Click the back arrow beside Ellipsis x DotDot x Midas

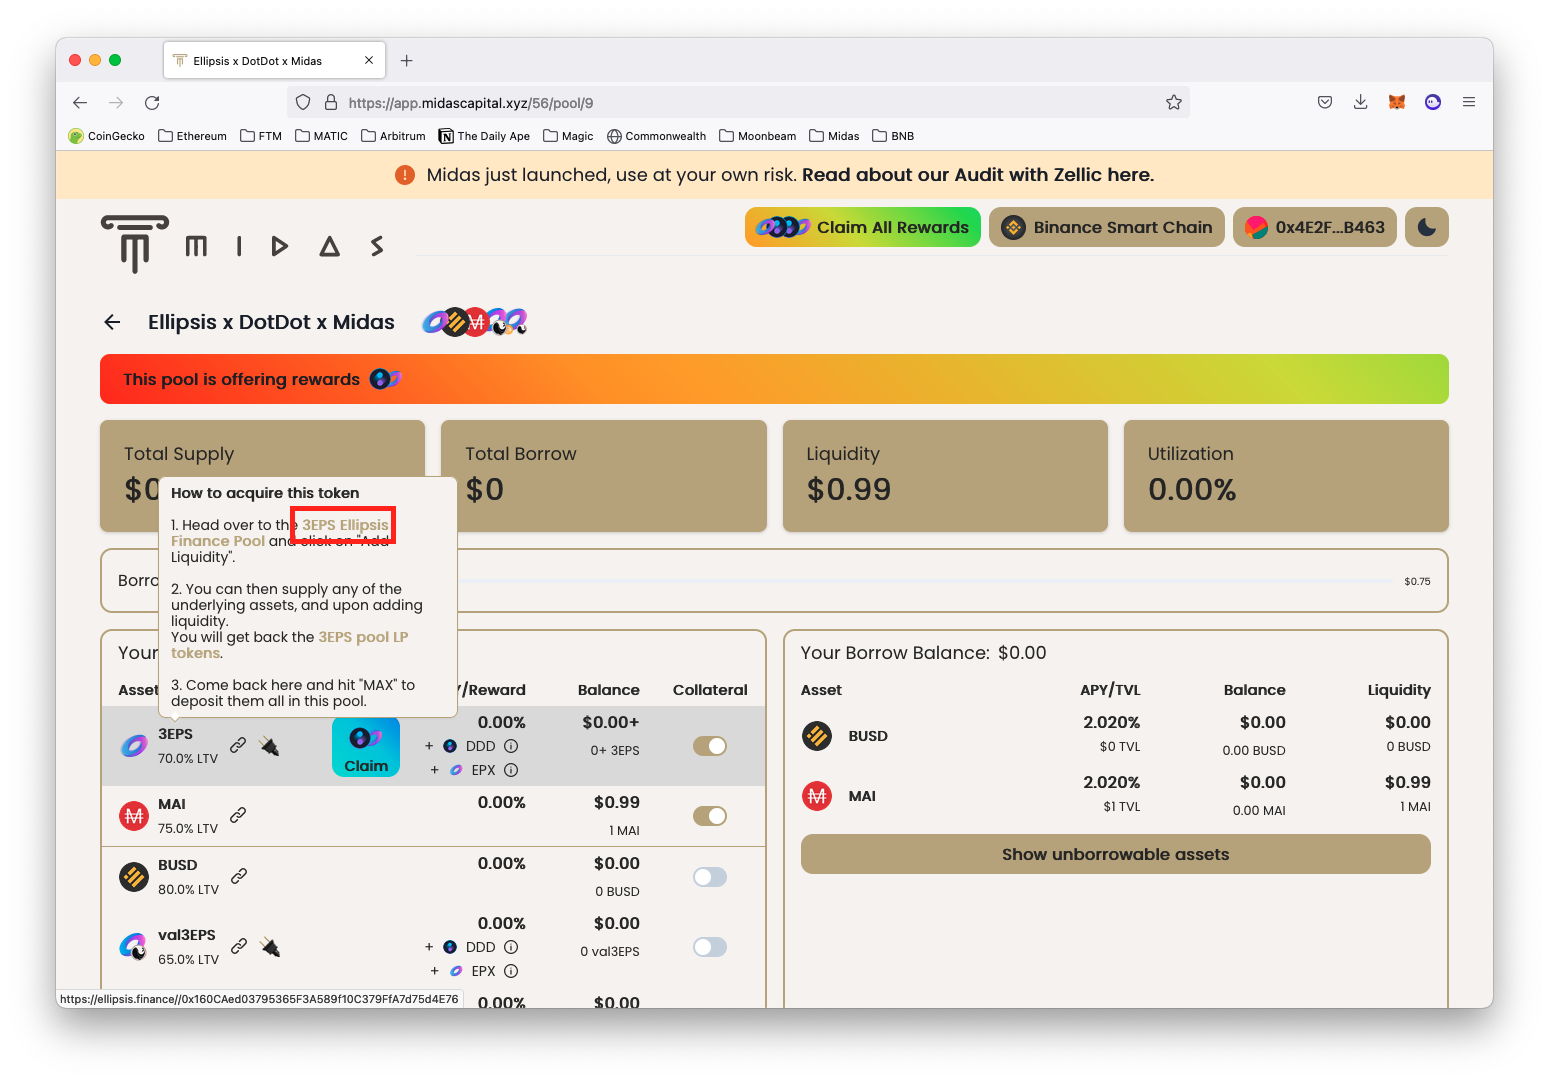pyautogui.click(x=112, y=321)
